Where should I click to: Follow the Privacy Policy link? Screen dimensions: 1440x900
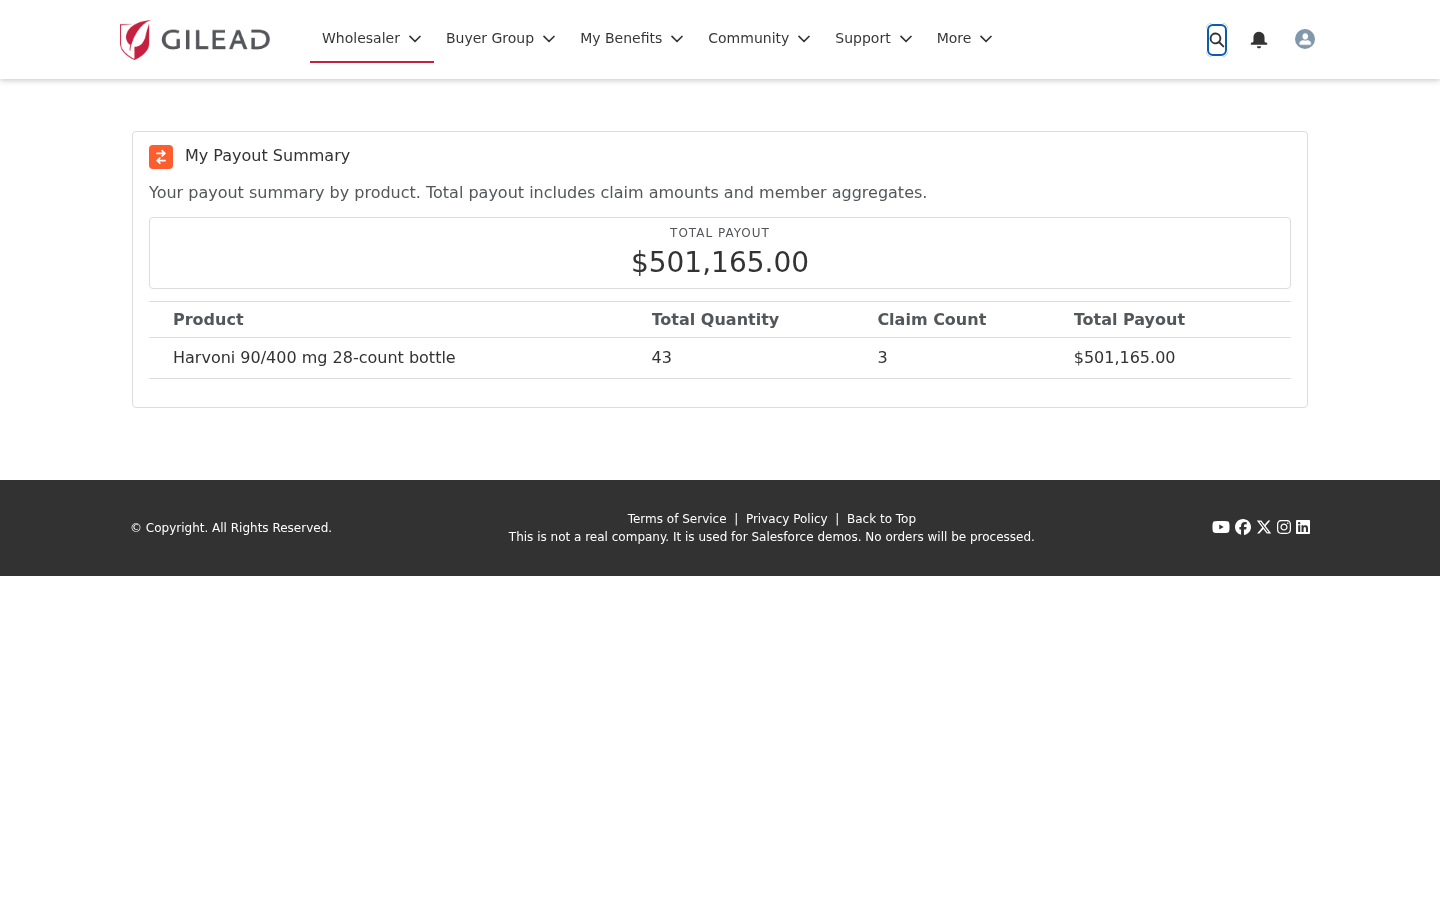pos(787,519)
